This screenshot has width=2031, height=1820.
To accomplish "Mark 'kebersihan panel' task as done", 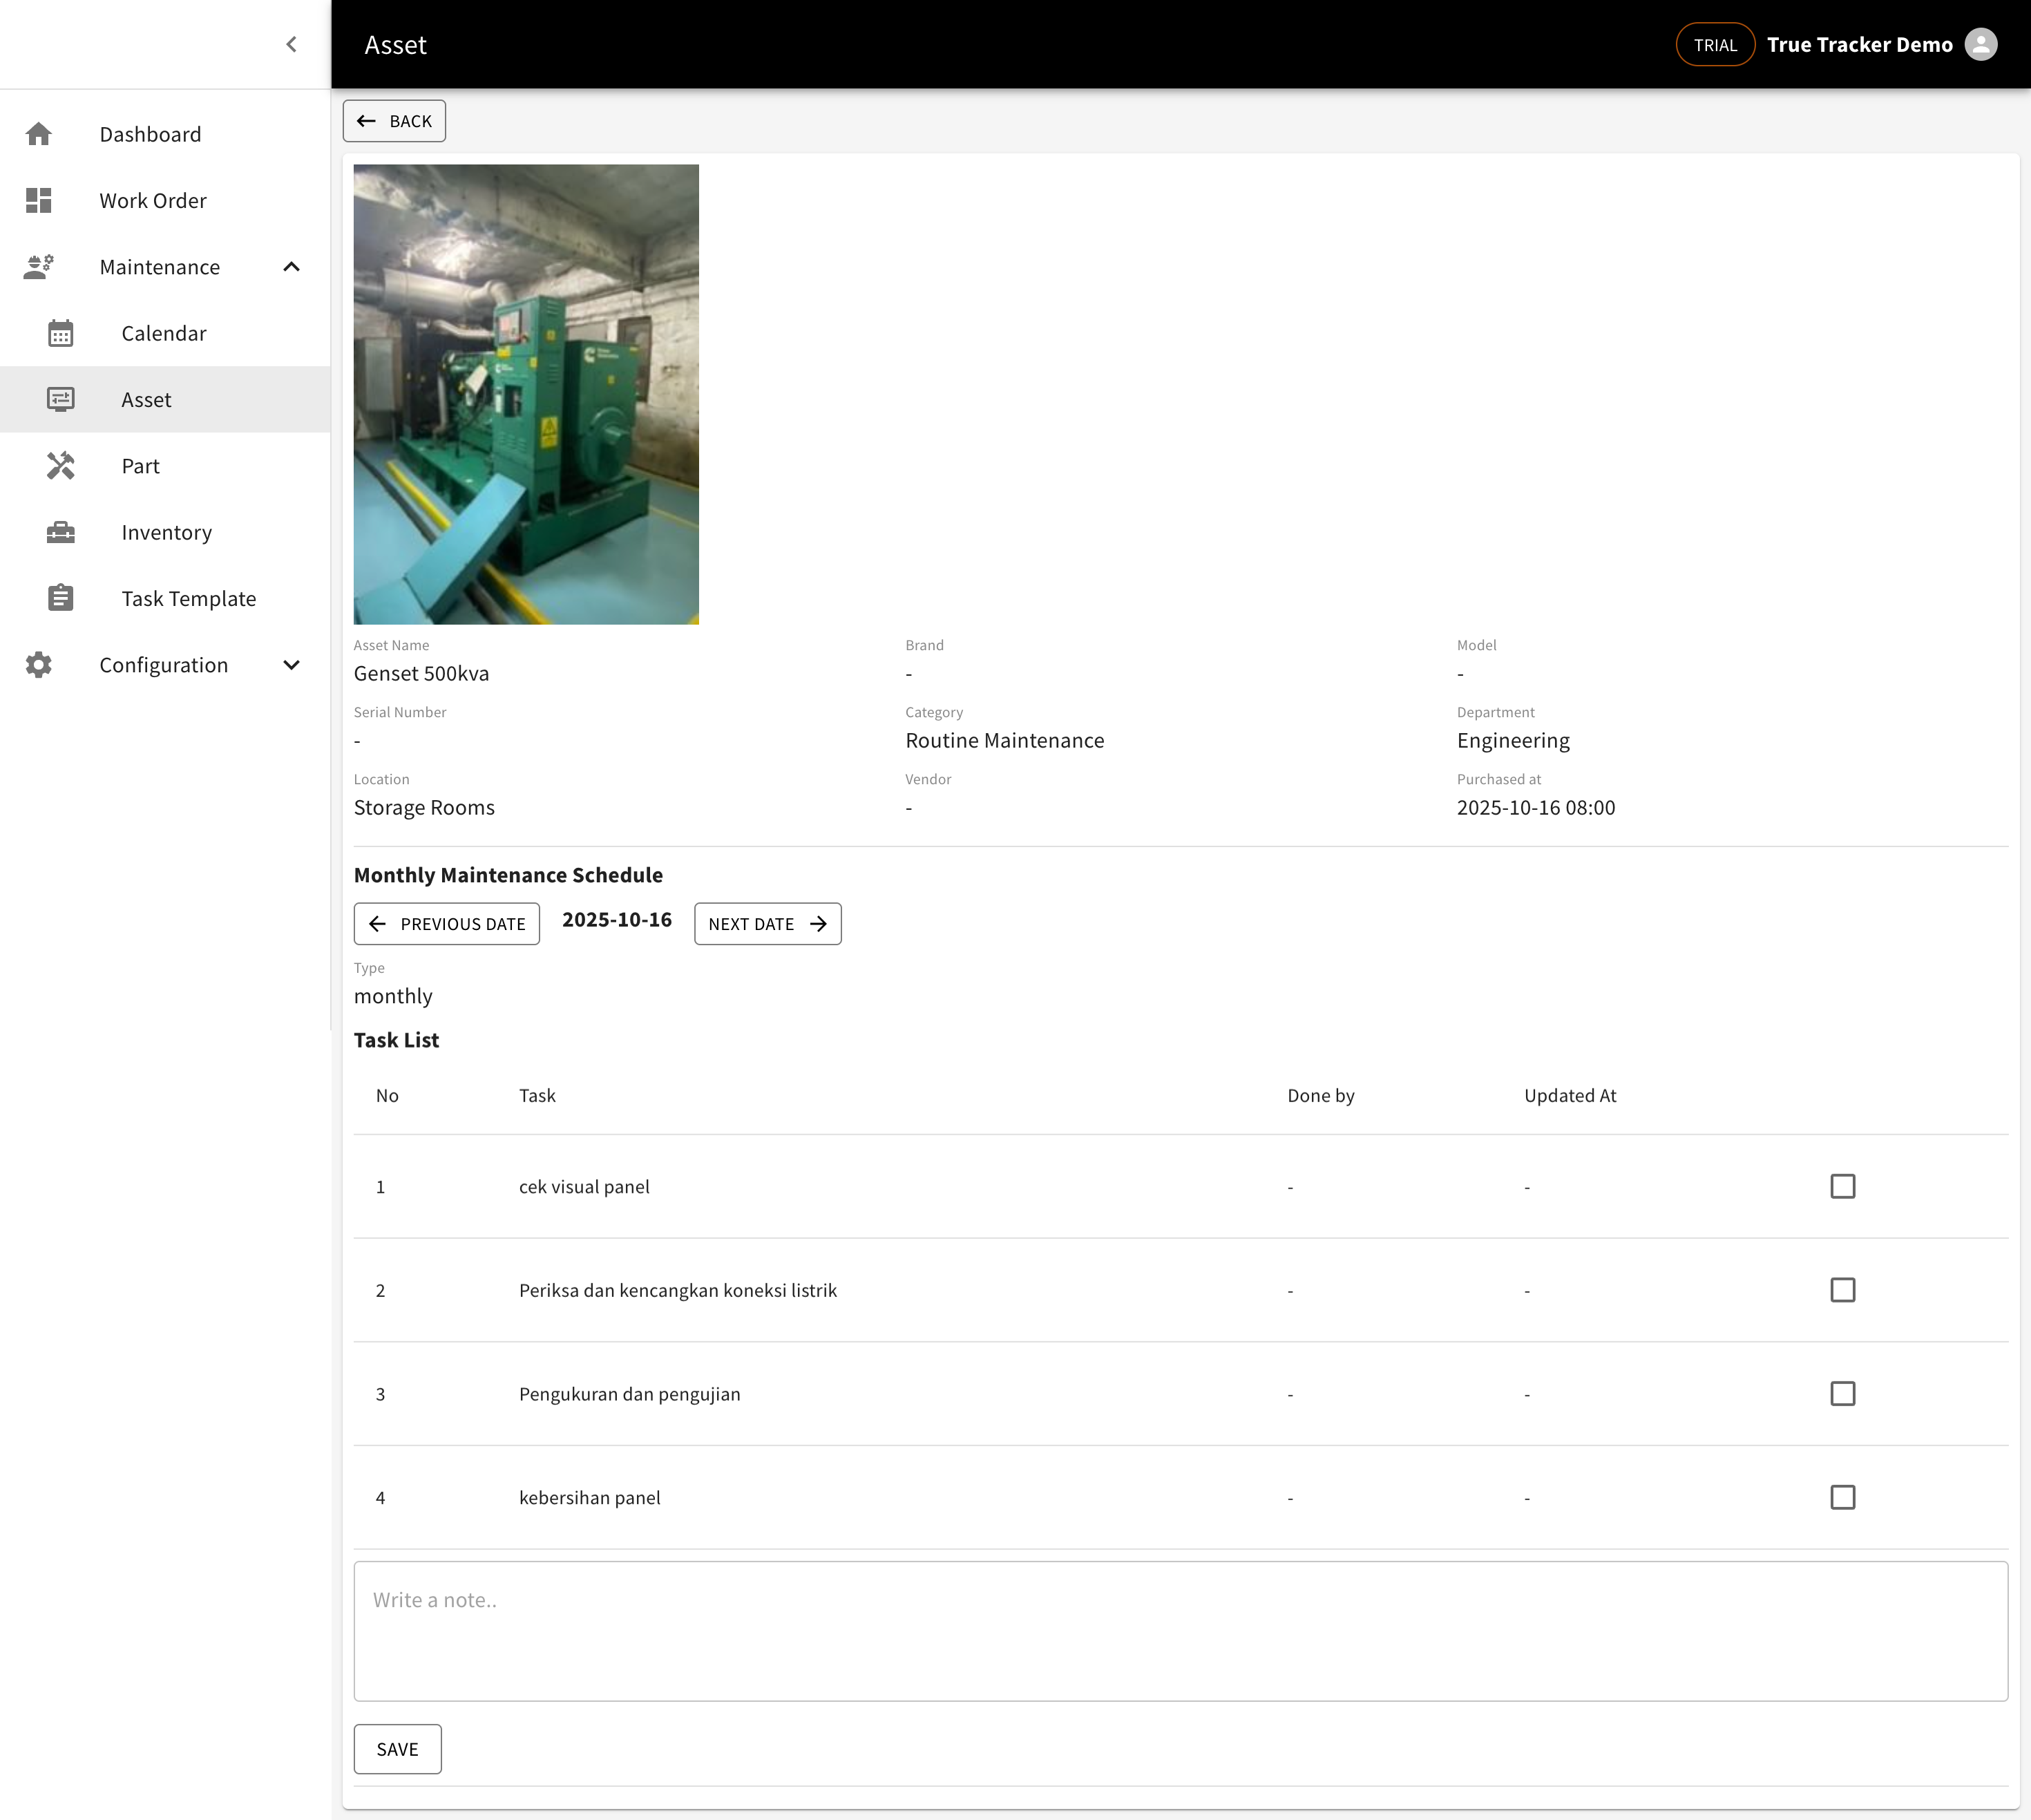I will click(x=1842, y=1497).
